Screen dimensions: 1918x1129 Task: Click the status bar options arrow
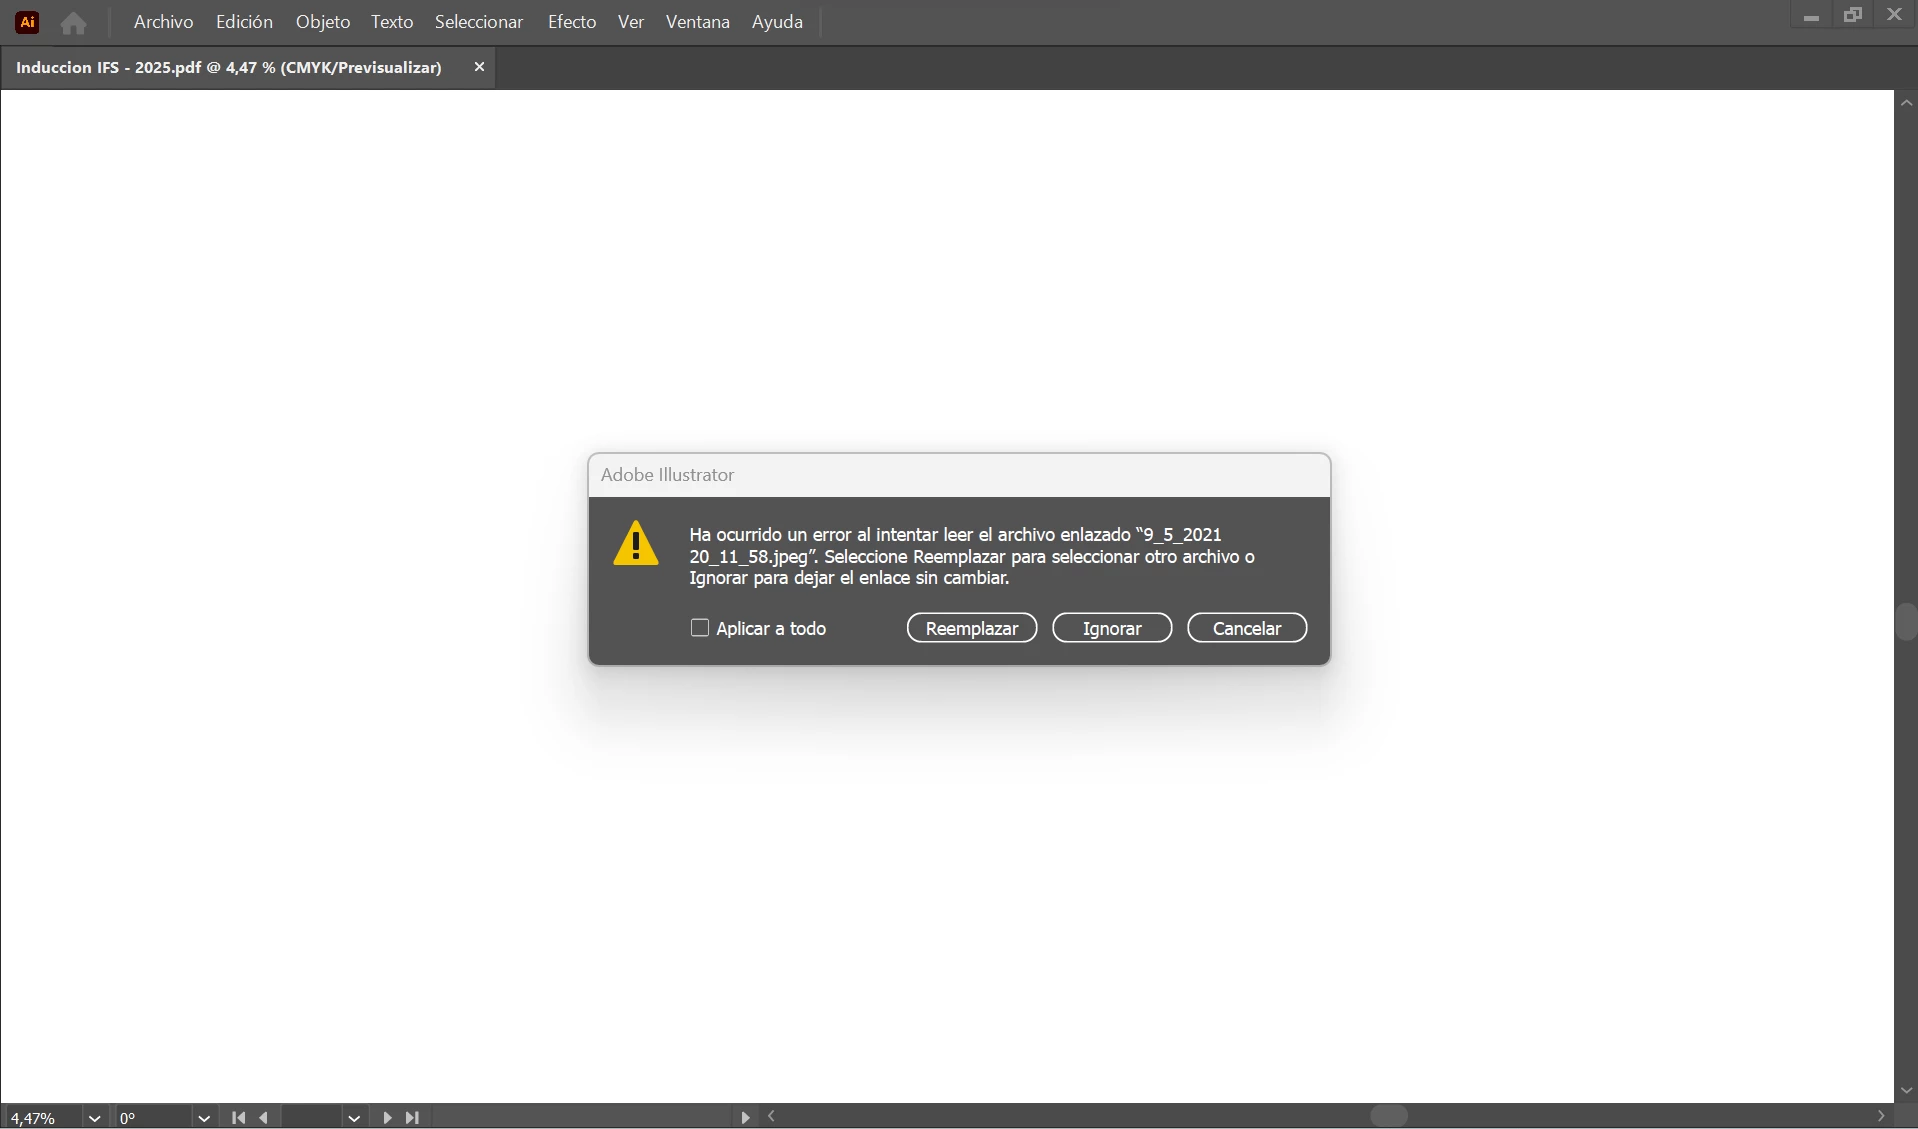tap(745, 1118)
